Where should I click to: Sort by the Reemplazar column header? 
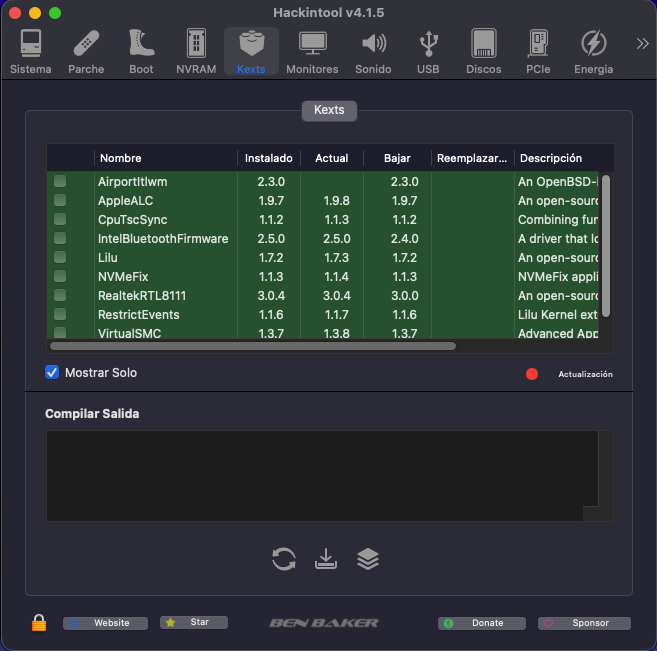click(472, 158)
